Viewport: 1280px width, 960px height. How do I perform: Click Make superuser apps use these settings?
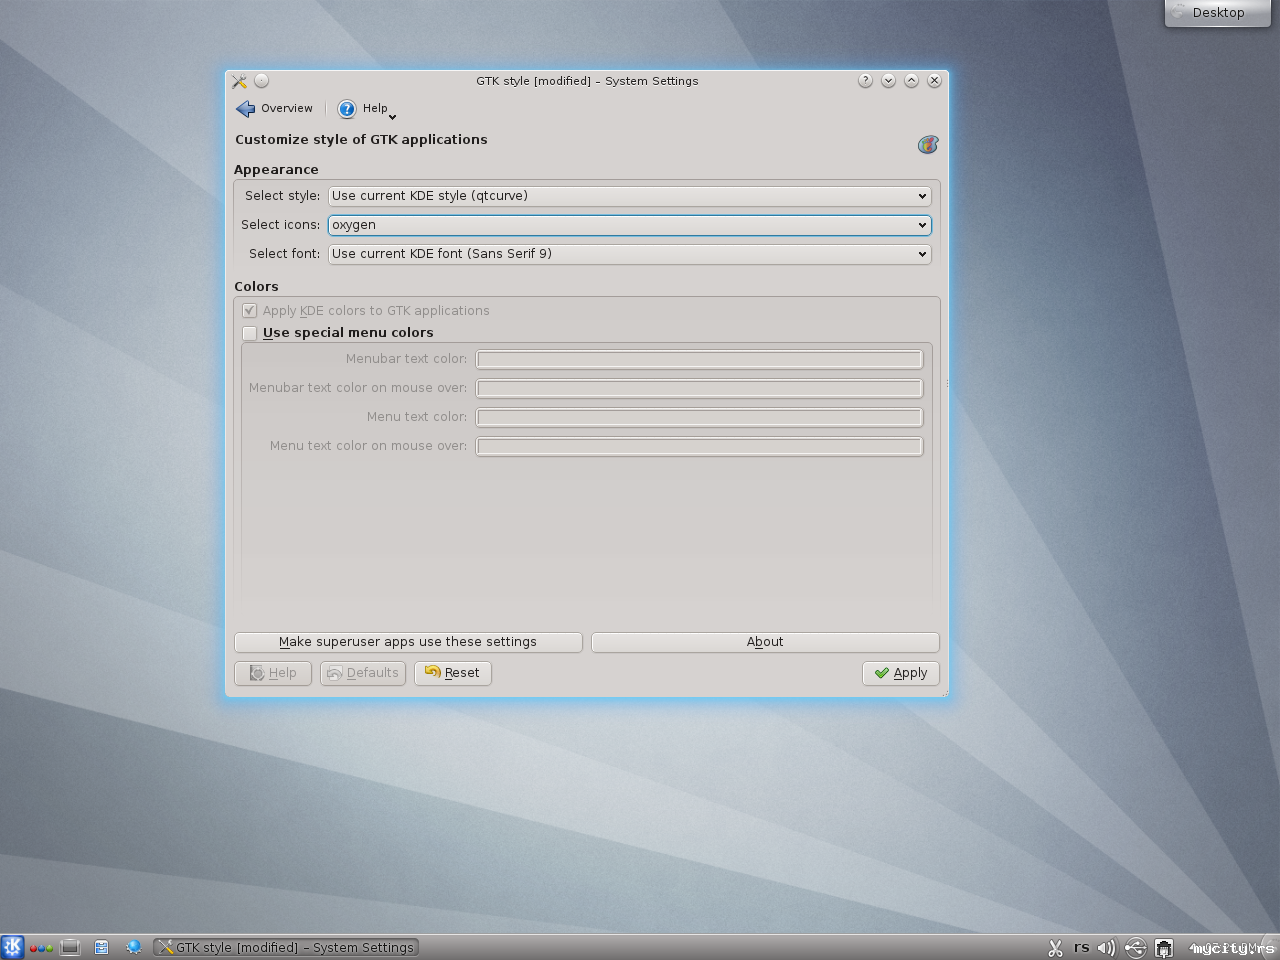pyautogui.click(x=408, y=642)
